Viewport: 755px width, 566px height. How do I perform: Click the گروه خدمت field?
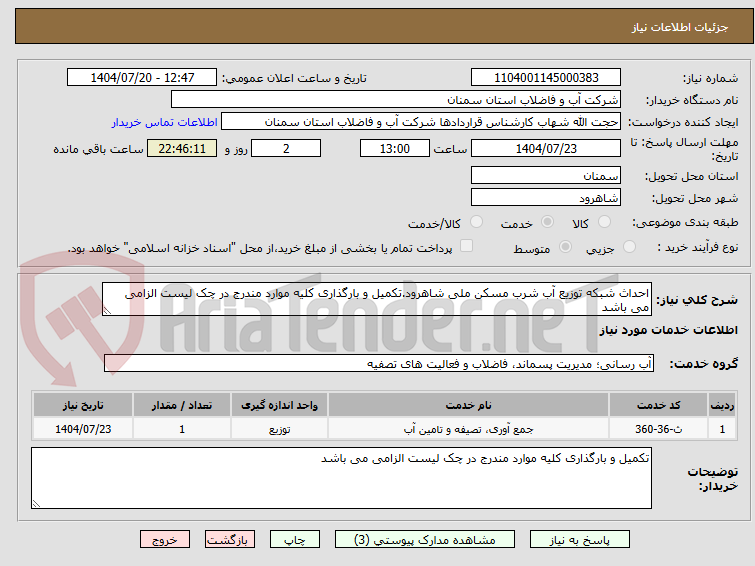pyautogui.click(x=379, y=364)
